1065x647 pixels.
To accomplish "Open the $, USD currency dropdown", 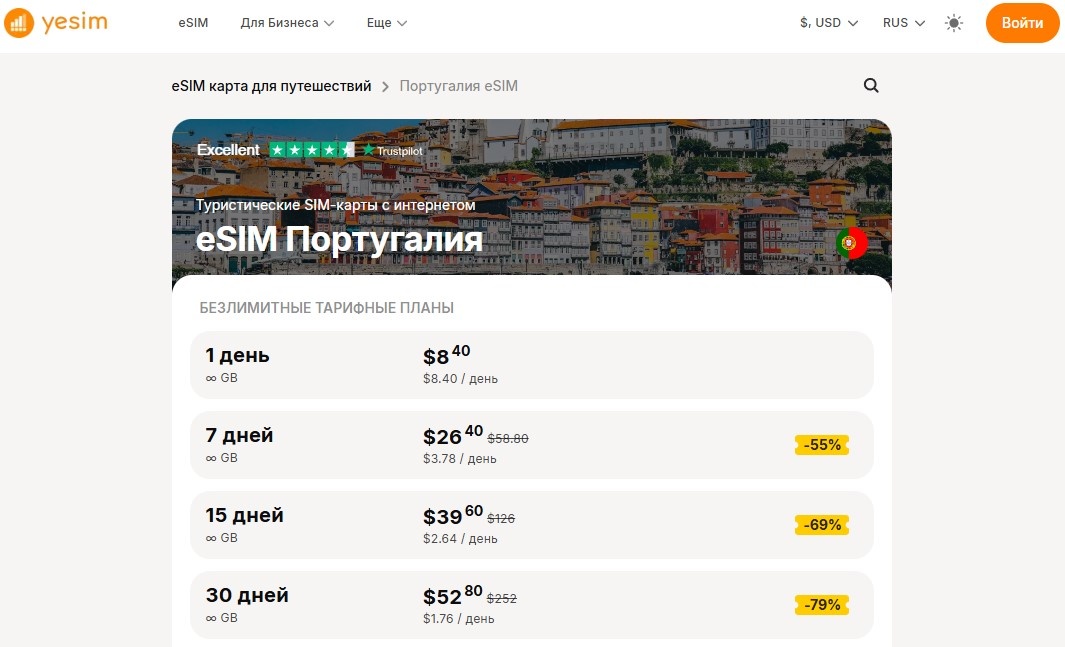I will pyautogui.click(x=828, y=20).
